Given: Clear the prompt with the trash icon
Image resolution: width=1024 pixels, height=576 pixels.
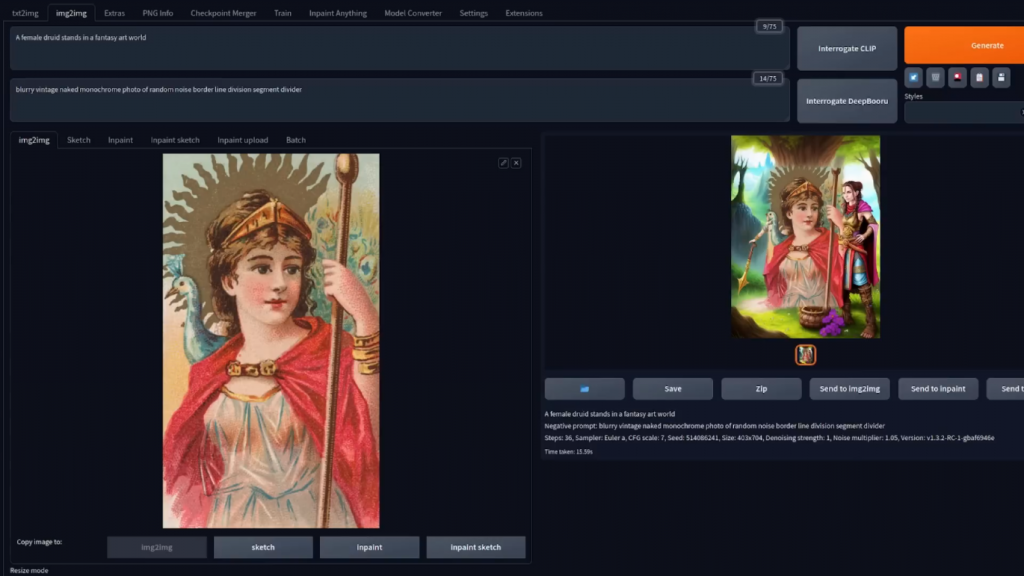Looking at the screenshot, I should (x=936, y=77).
